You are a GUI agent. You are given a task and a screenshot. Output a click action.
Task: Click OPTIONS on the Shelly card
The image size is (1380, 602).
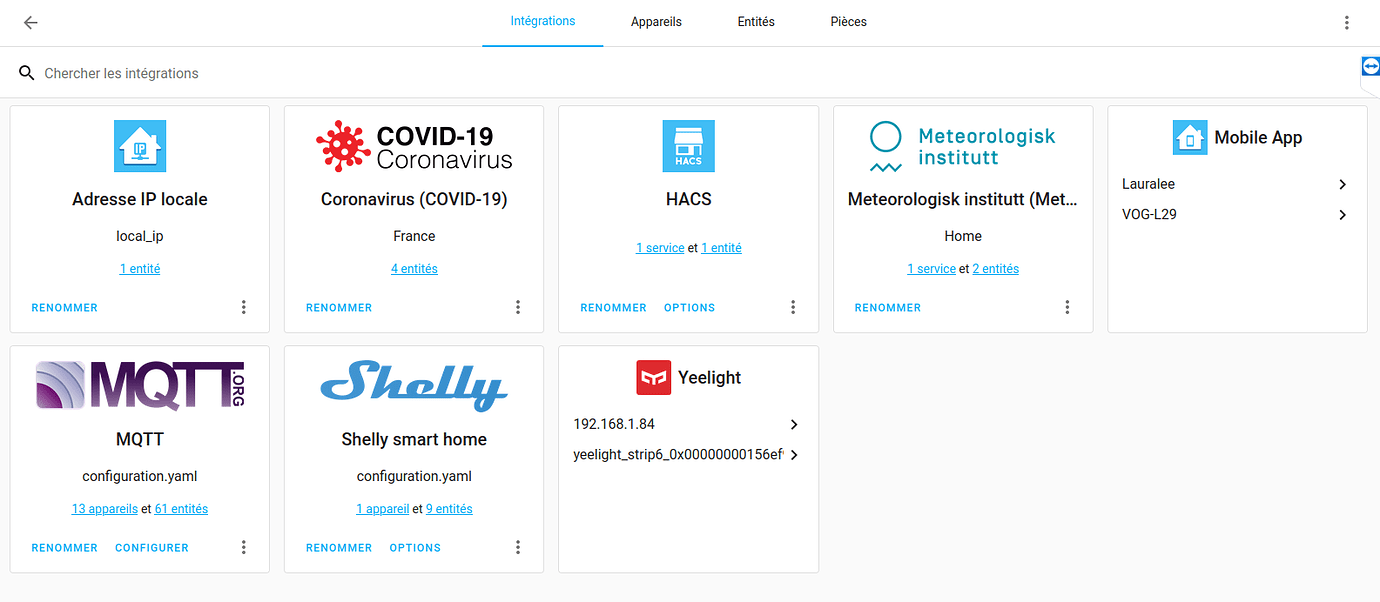point(415,548)
